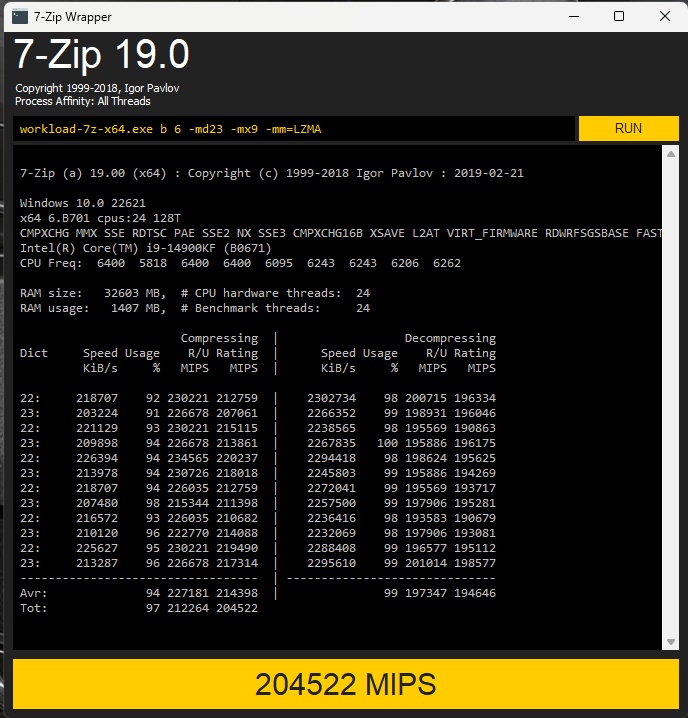Click the 7-Zip 19.0 heading
The image size is (688, 718).
(x=102, y=54)
